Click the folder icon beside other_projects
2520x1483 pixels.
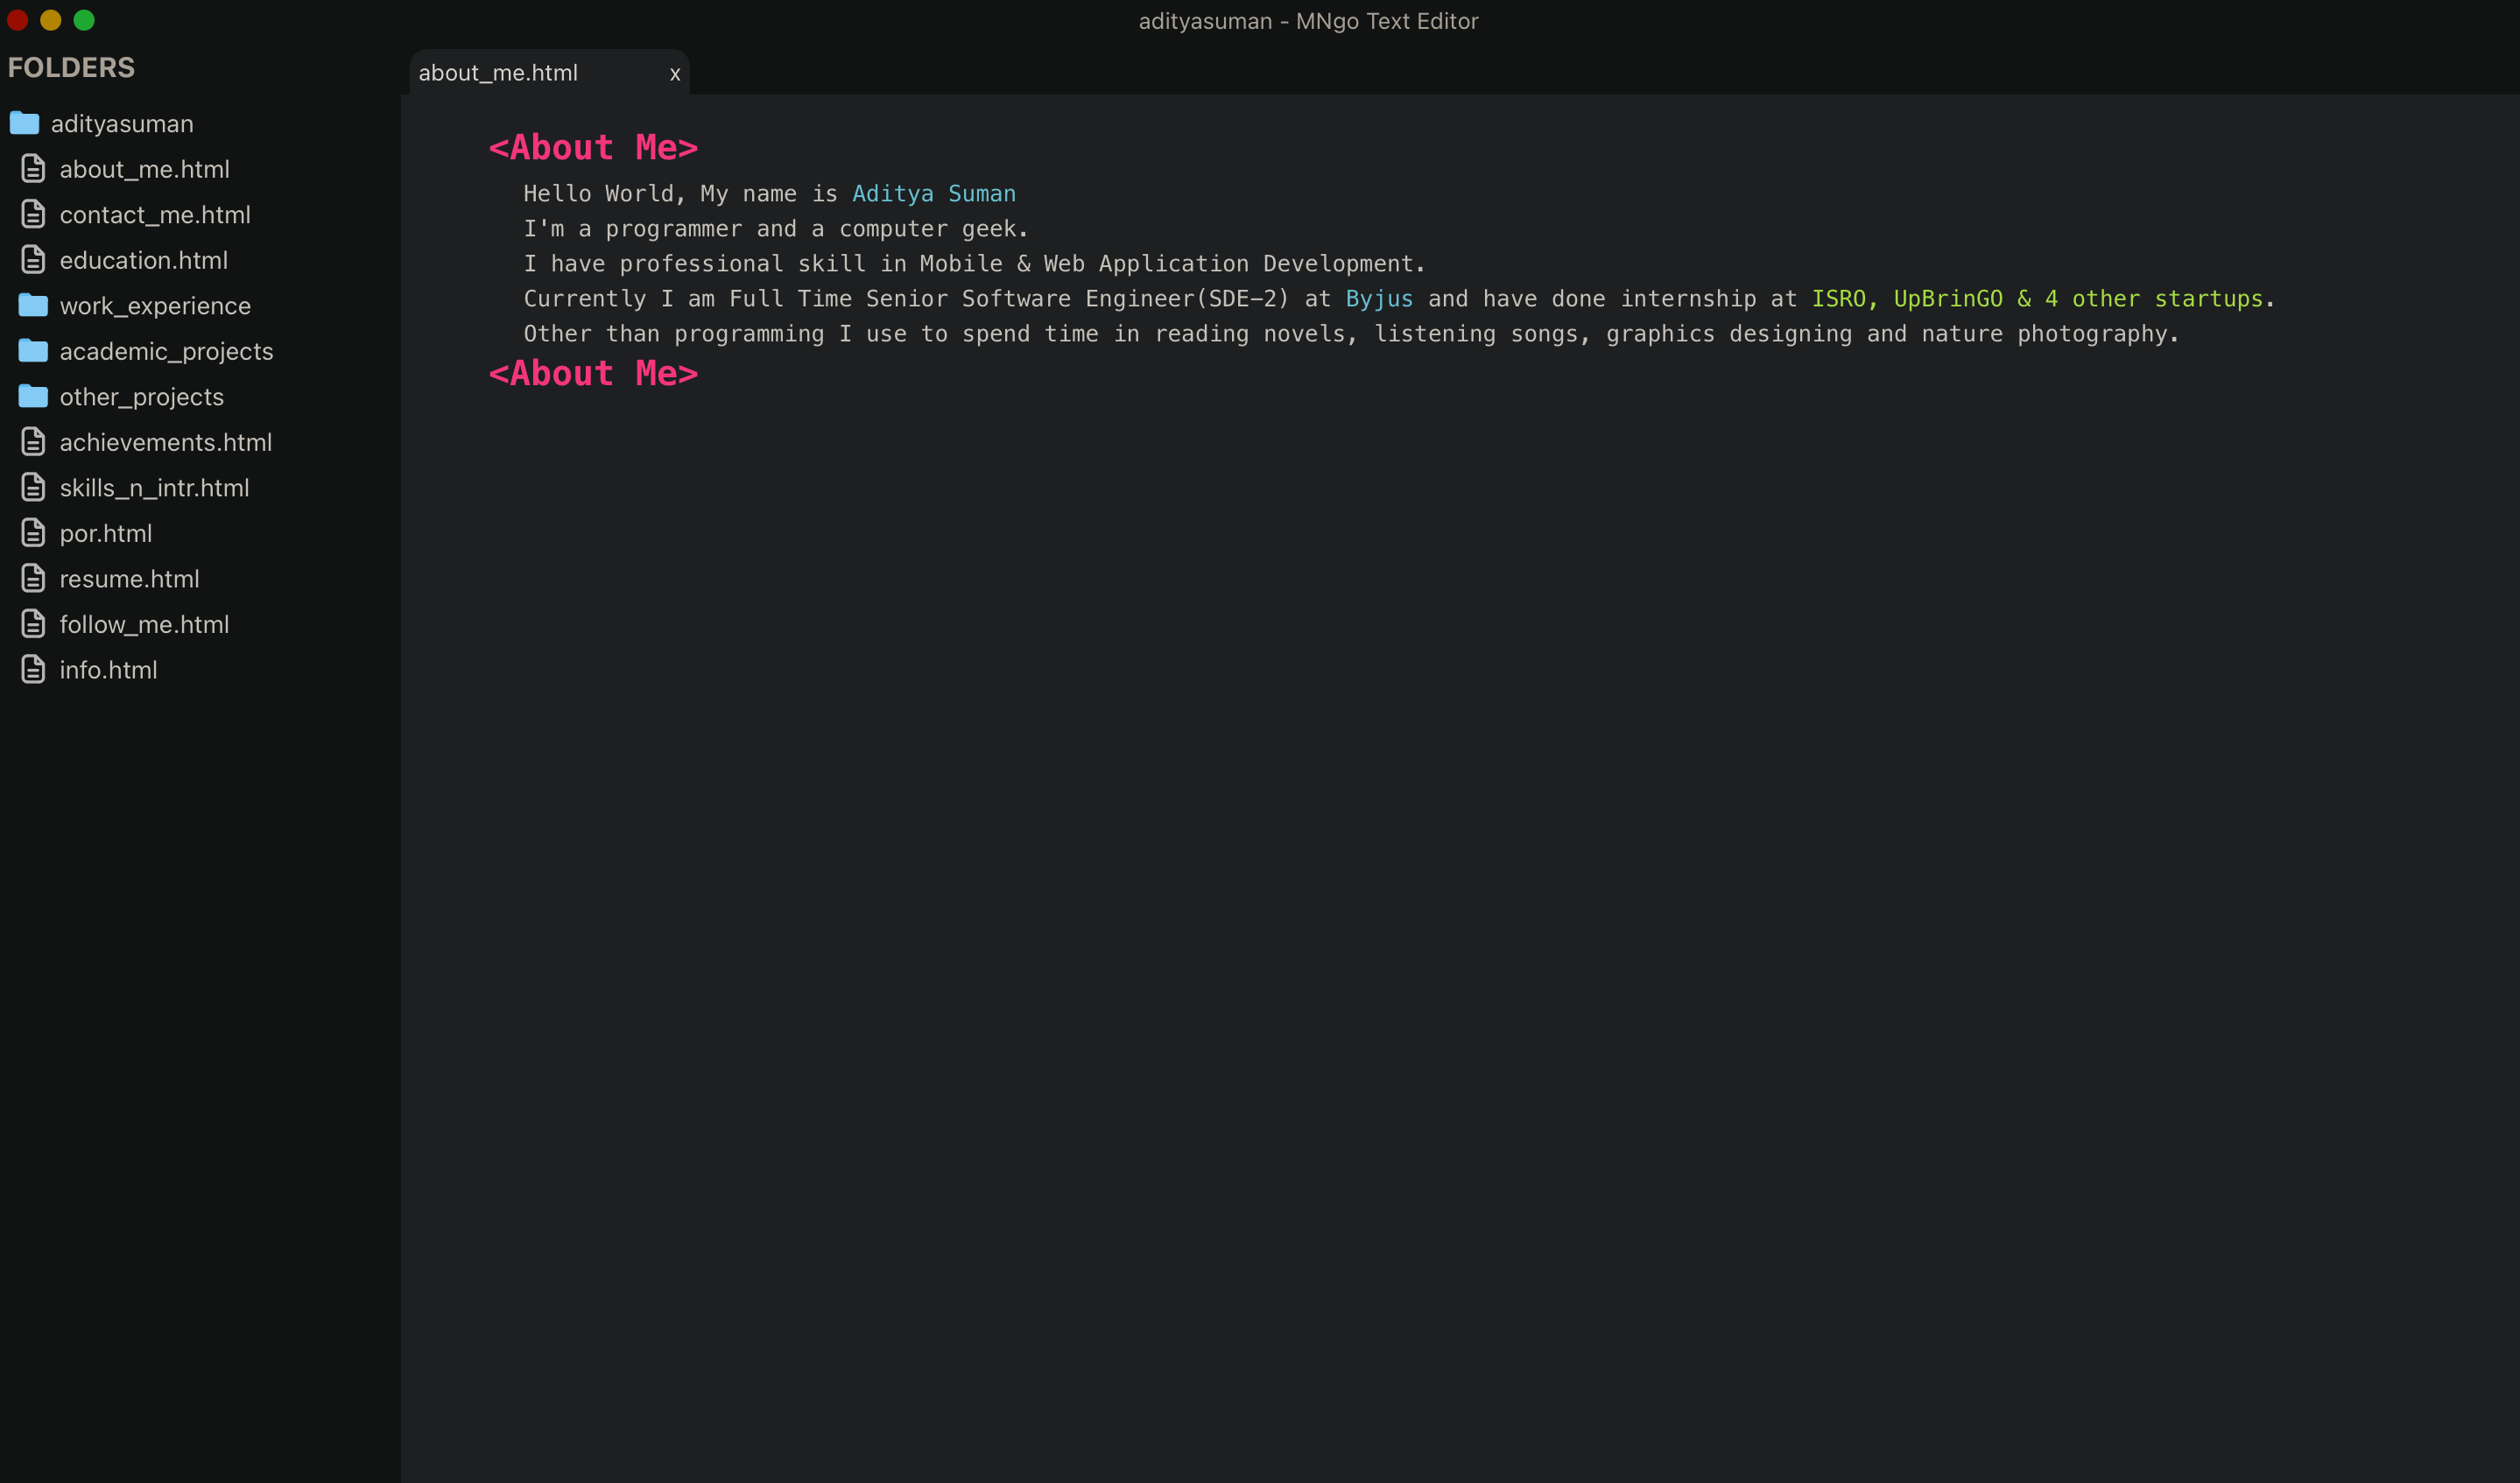click(33, 396)
